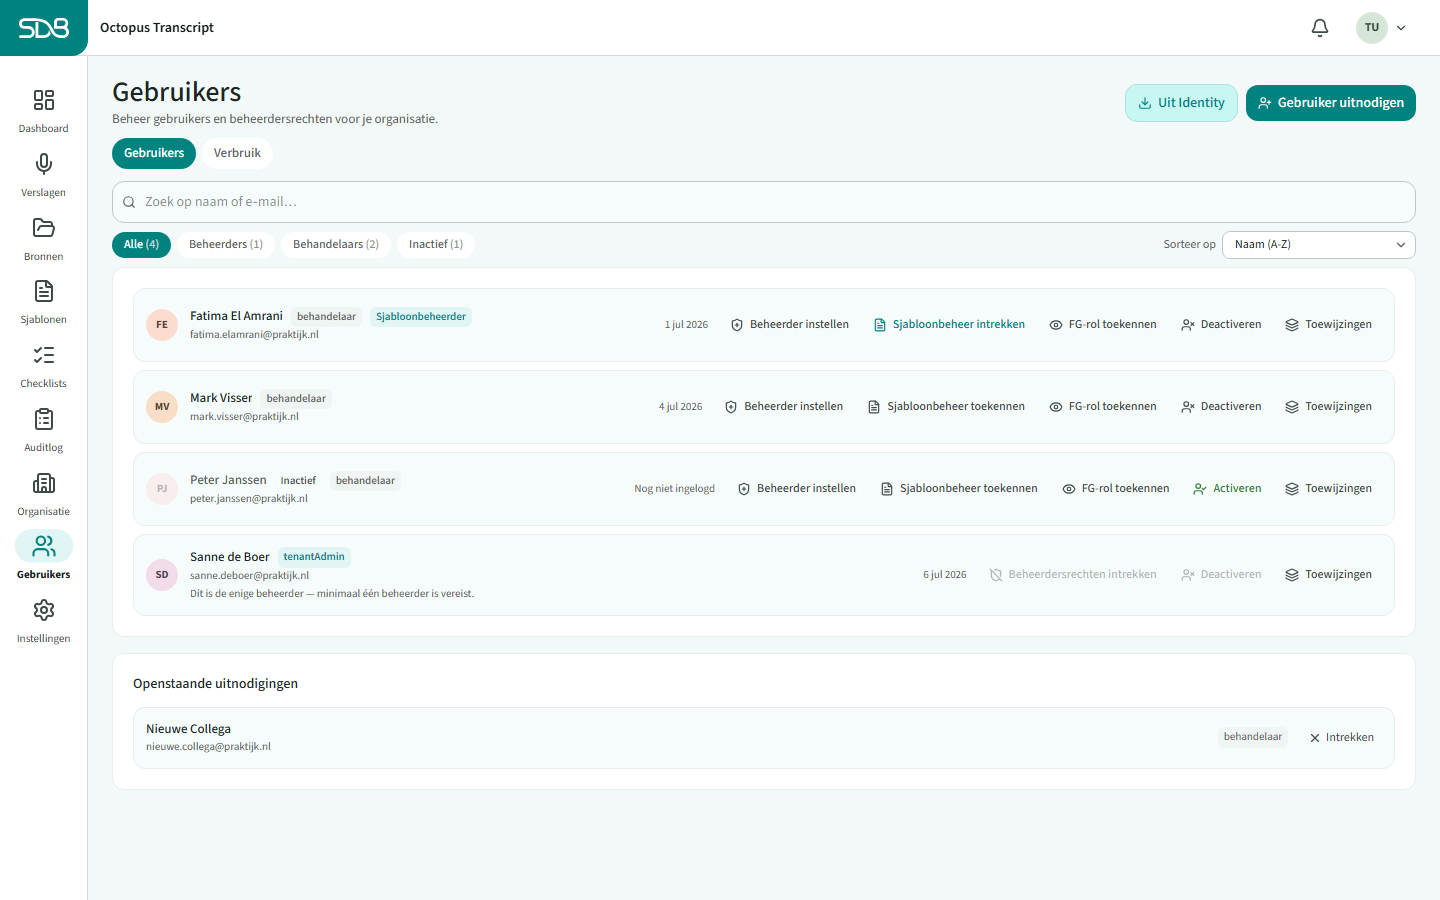Filter by Alle (4)
The height and width of the screenshot is (900, 1440).
click(141, 245)
